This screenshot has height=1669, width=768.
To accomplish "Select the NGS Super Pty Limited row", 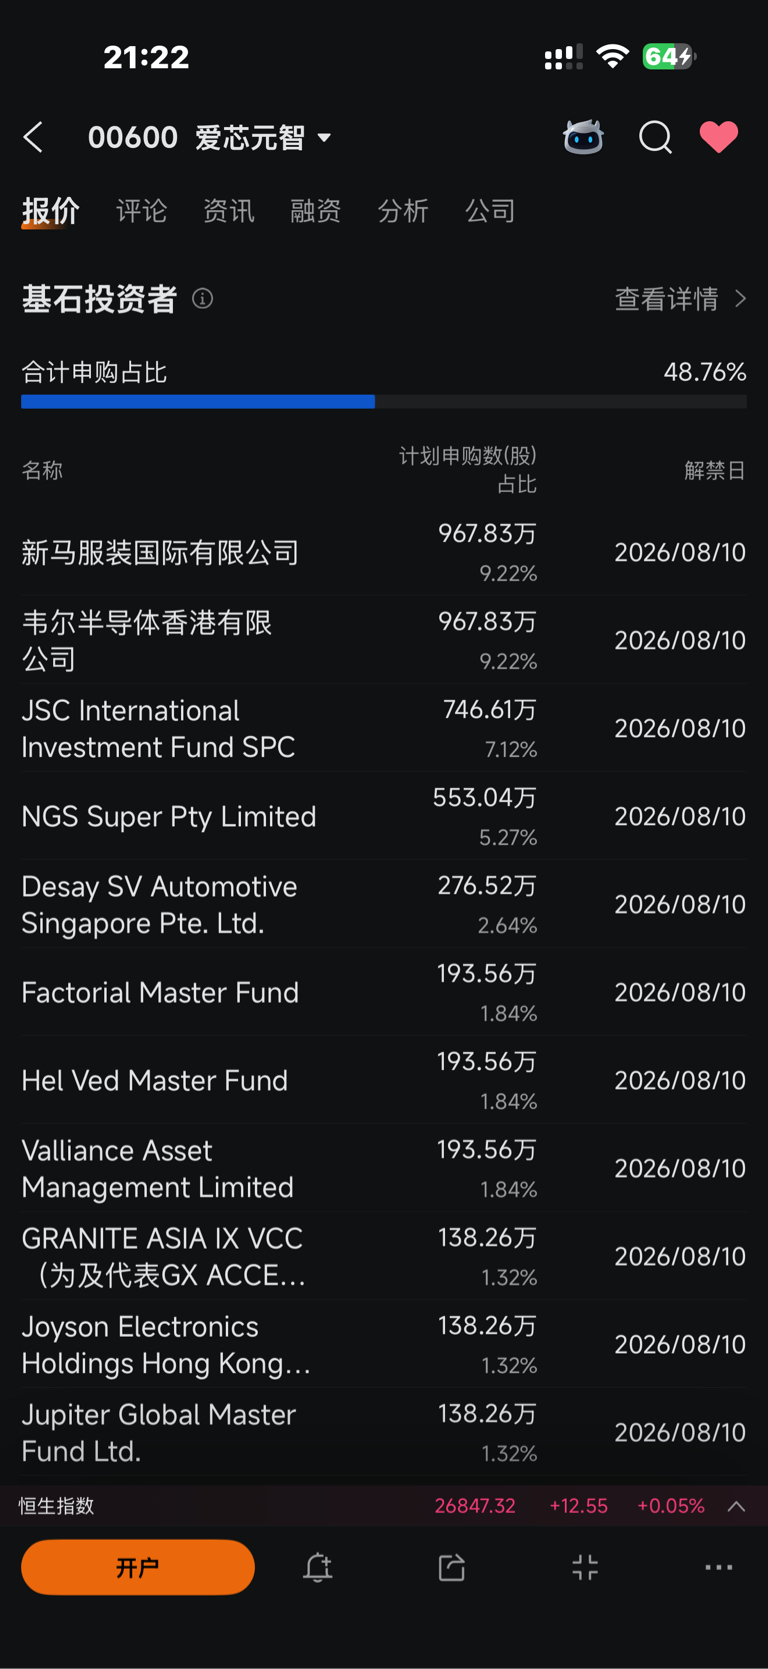I will point(384,816).
